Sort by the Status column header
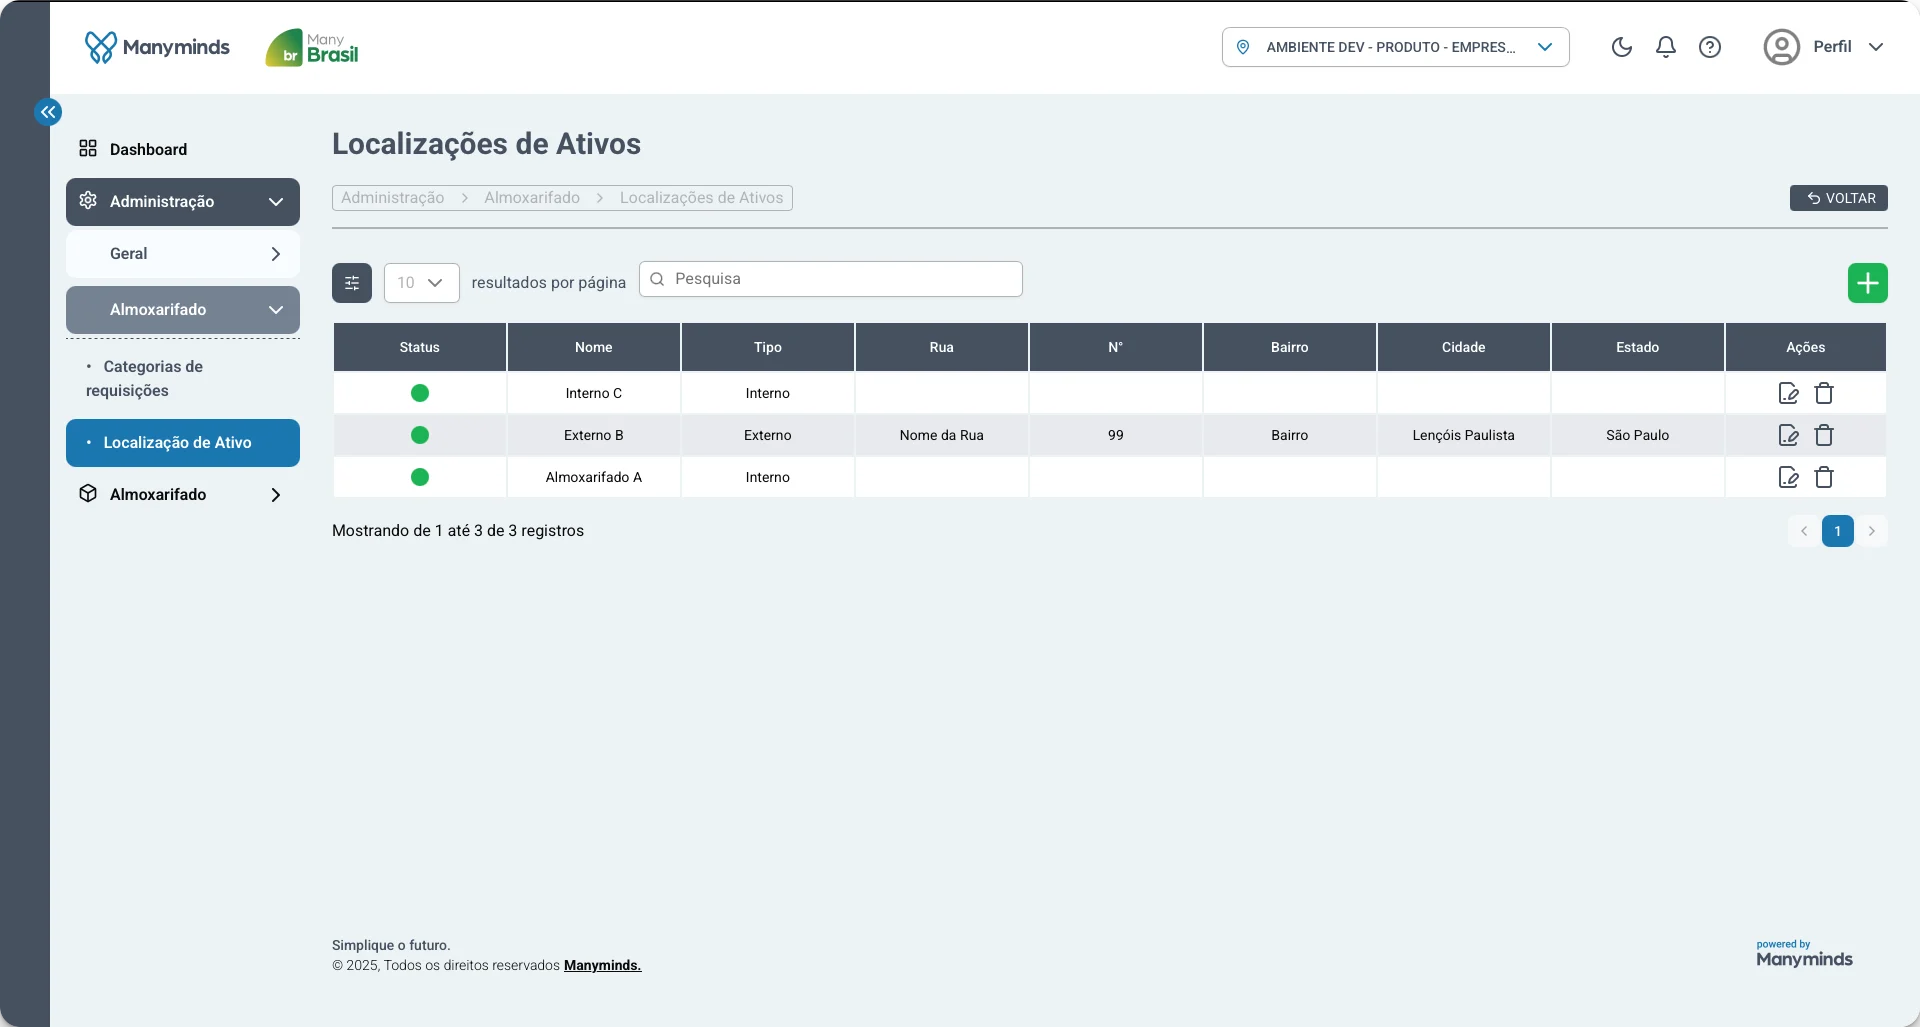Viewport: 1920px width, 1027px height. pyautogui.click(x=420, y=347)
